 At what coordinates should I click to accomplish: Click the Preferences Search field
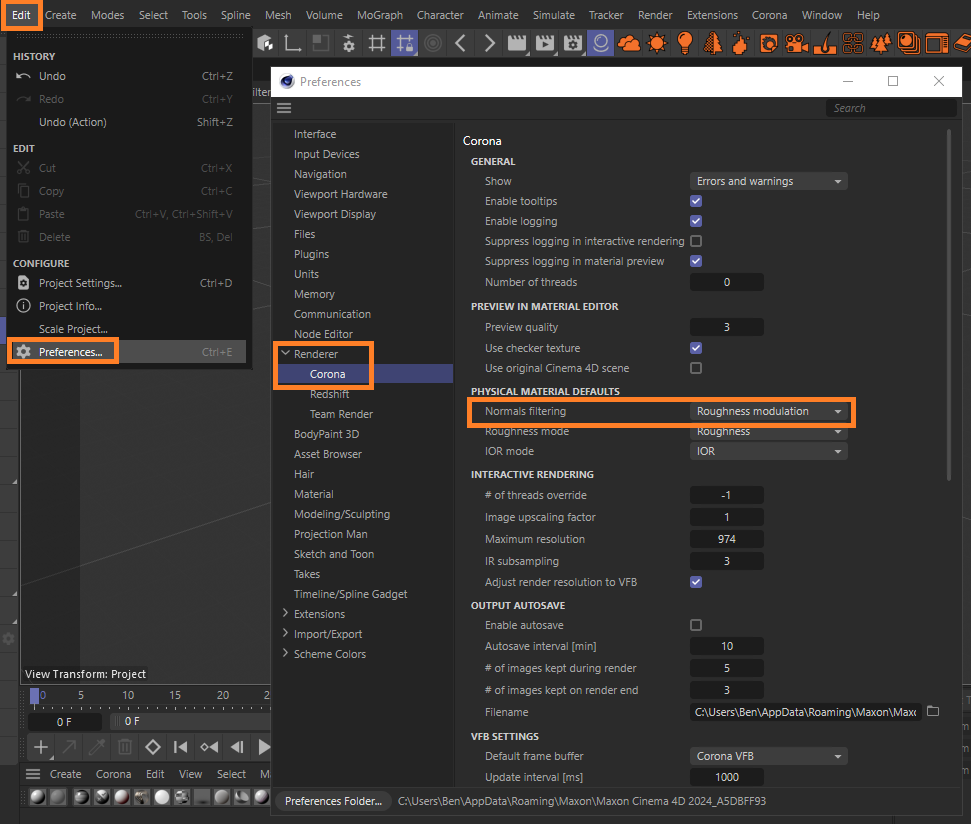pos(891,108)
